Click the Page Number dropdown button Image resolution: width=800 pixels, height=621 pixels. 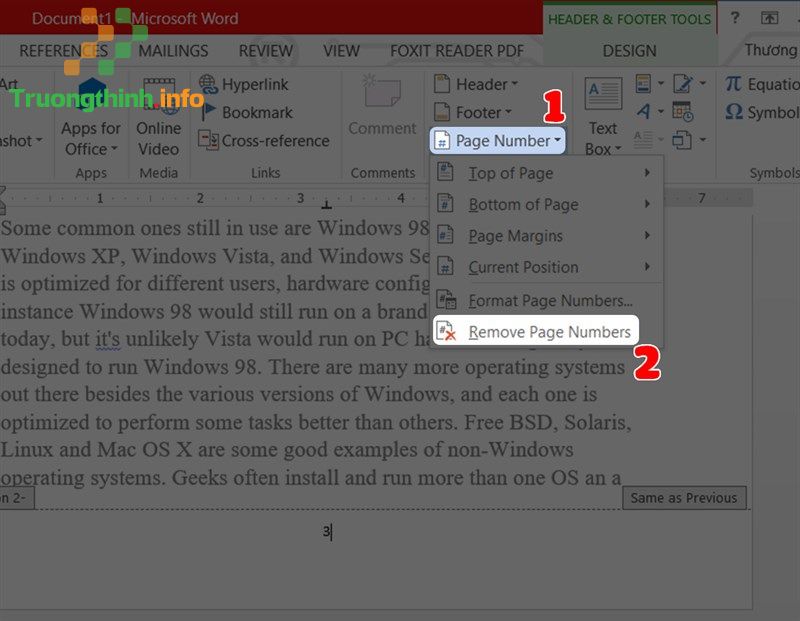(x=497, y=140)
